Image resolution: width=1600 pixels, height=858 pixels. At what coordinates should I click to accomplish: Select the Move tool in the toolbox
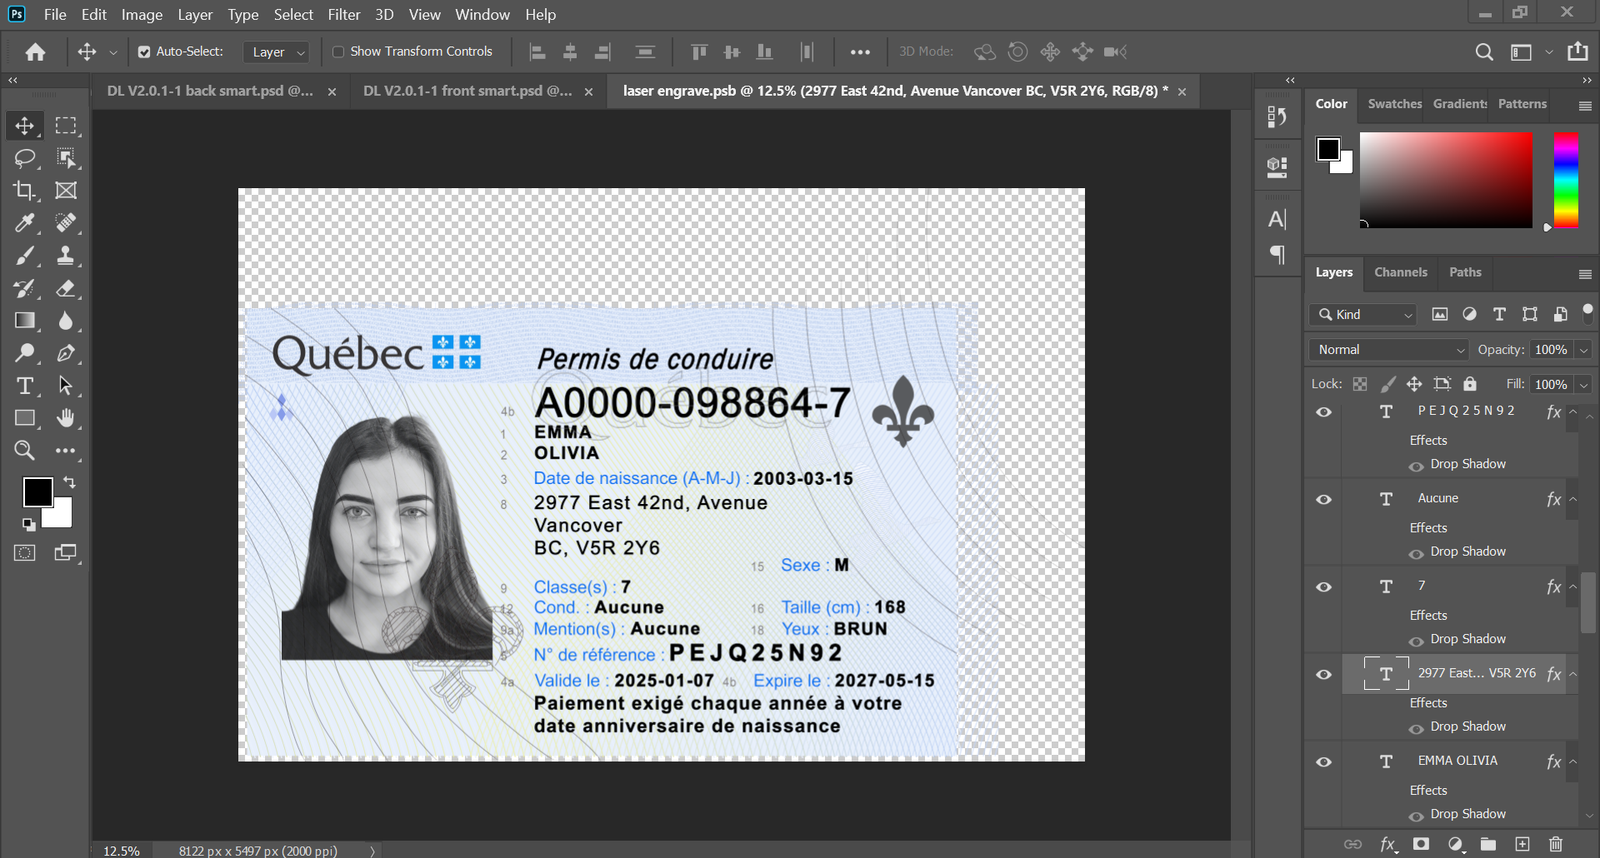point(25,126)
